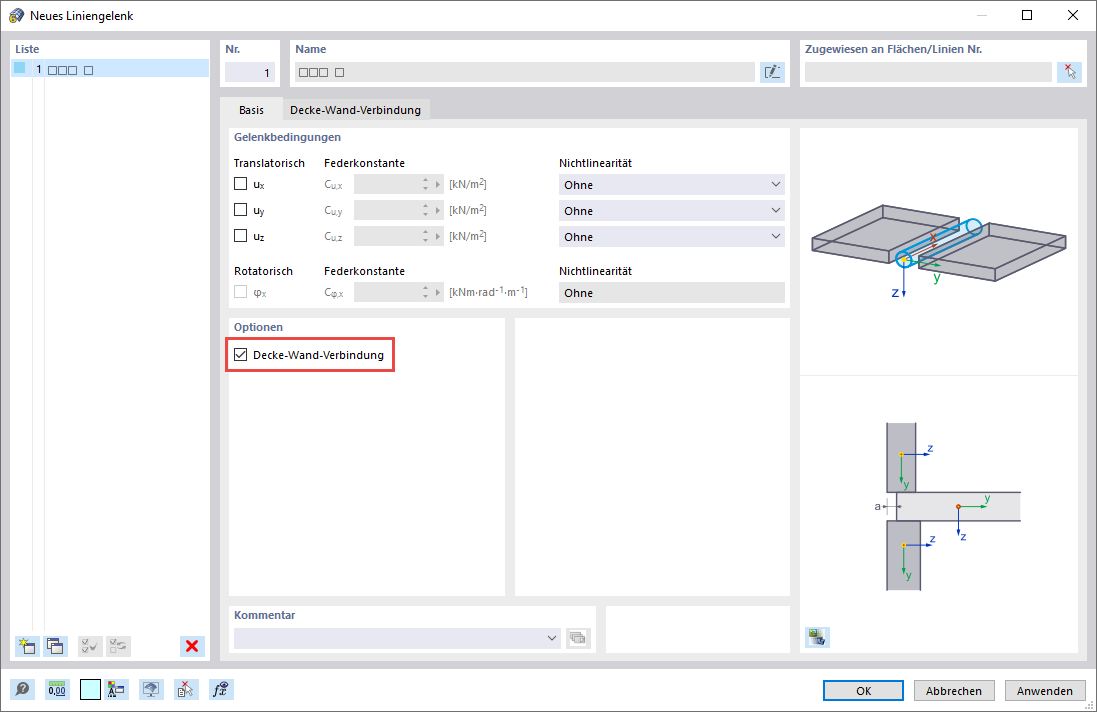Enable the ux translational hinge checkbox
The height and width of the screenshot is (712, 1097).
pyautogui.click(x=241, y=184)
